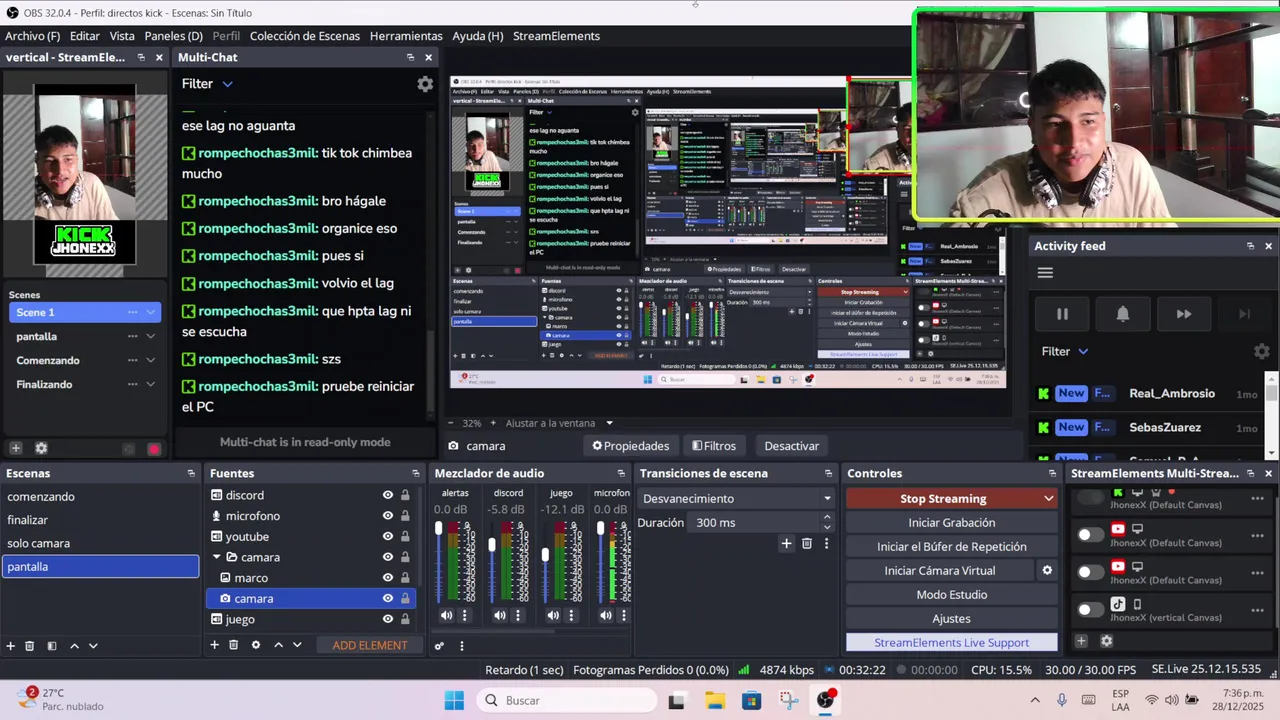Toggle visibility of discord source
Image resolution: width=1280 pixels, height=720 pixels.
point(388,495)
